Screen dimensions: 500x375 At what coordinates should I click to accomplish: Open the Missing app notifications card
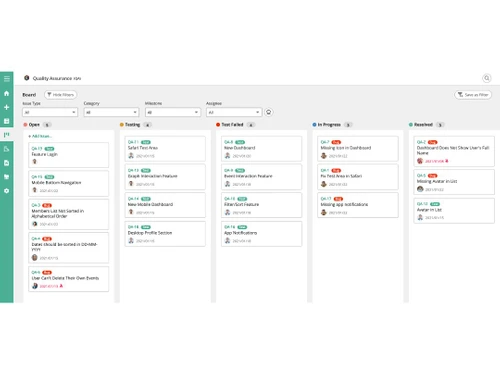coord(358,205)
